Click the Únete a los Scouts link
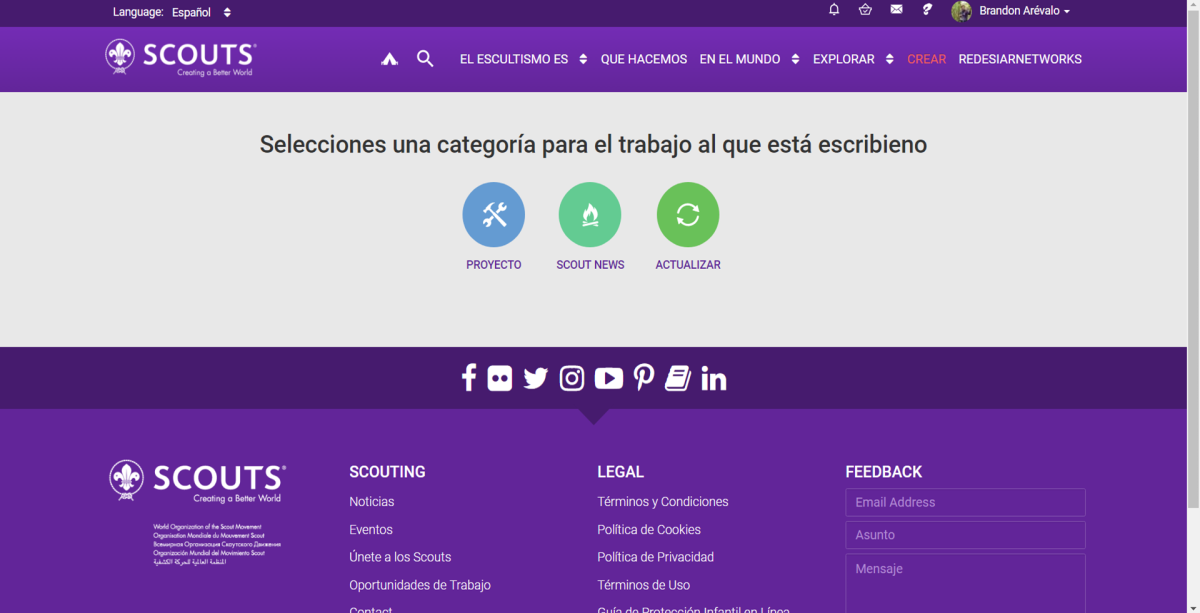The width and height of the screenshot is (1200, 613). point(400,557)
